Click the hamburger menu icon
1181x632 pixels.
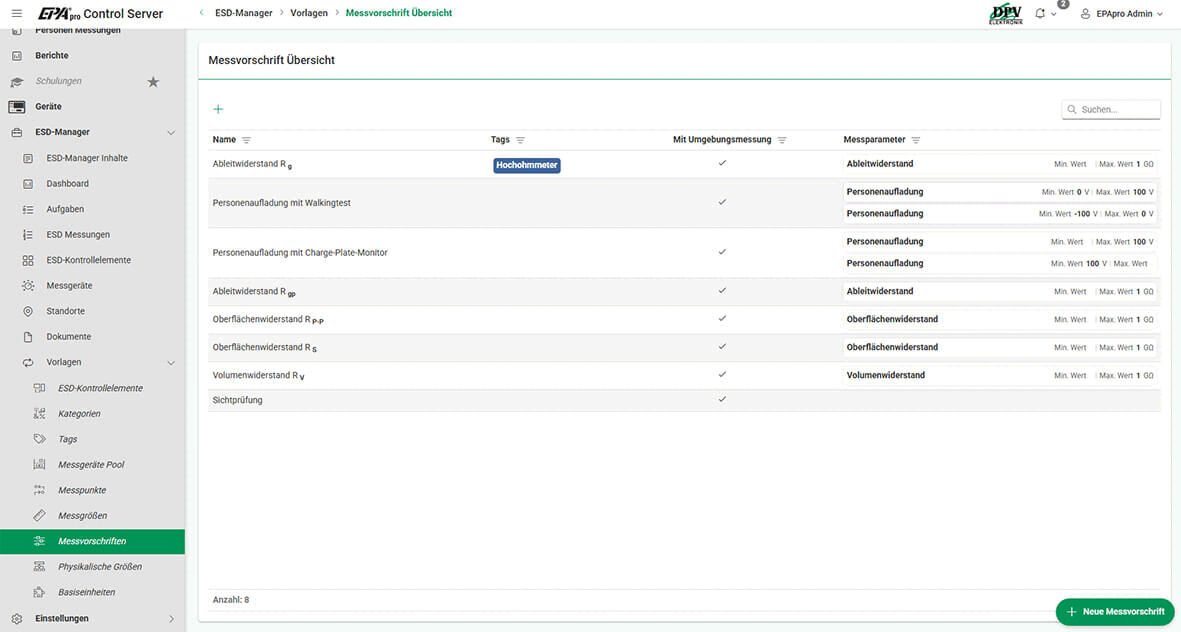click(16, 13)
